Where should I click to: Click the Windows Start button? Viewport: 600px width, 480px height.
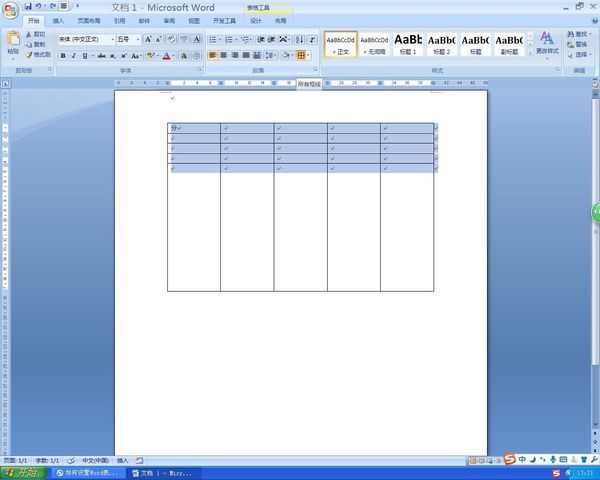tap(24, 473)
